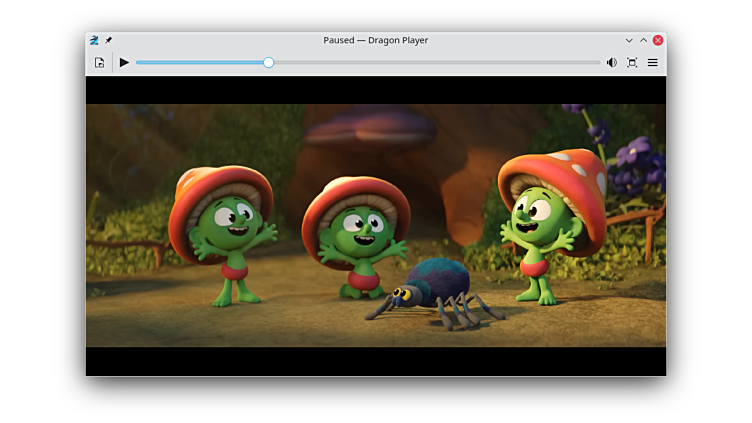Click the black letterbox bar above video
This screenshot has width=752, height=423.
pyautogui.click(x=375, y=90)
